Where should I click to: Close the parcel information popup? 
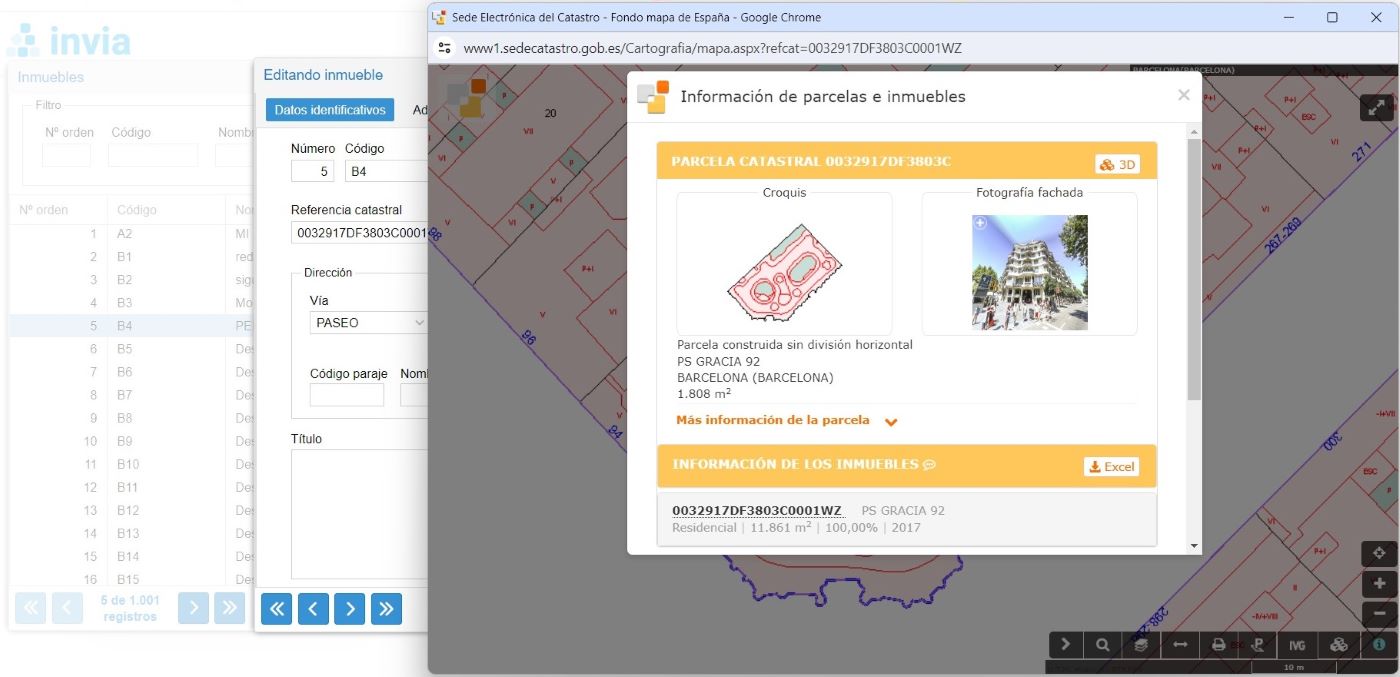1183,95
